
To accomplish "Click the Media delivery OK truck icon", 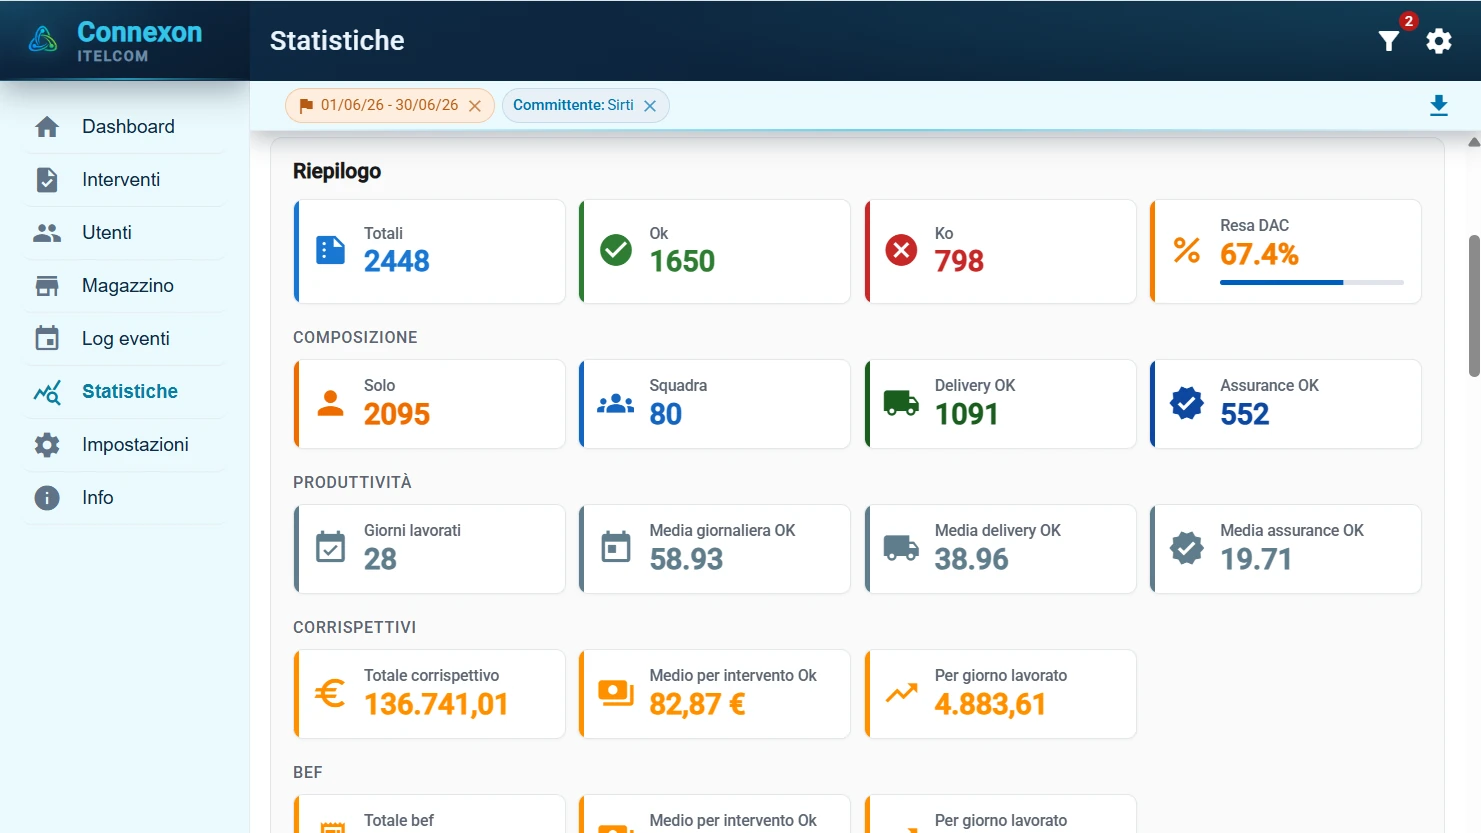I will point(901,548).
